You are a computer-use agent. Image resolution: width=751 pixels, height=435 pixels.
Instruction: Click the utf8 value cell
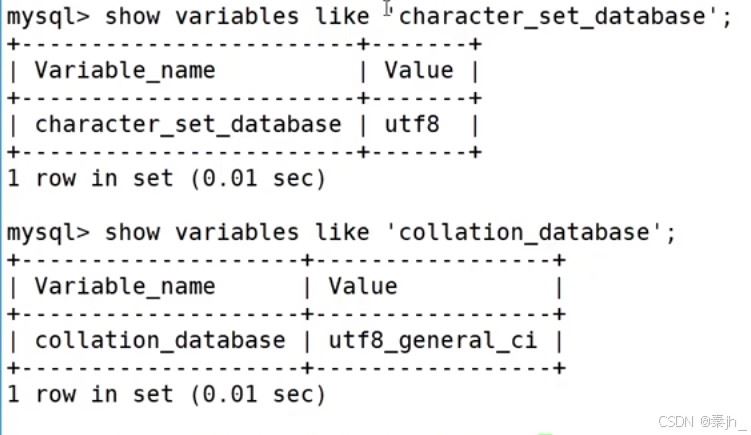(412, 124)
